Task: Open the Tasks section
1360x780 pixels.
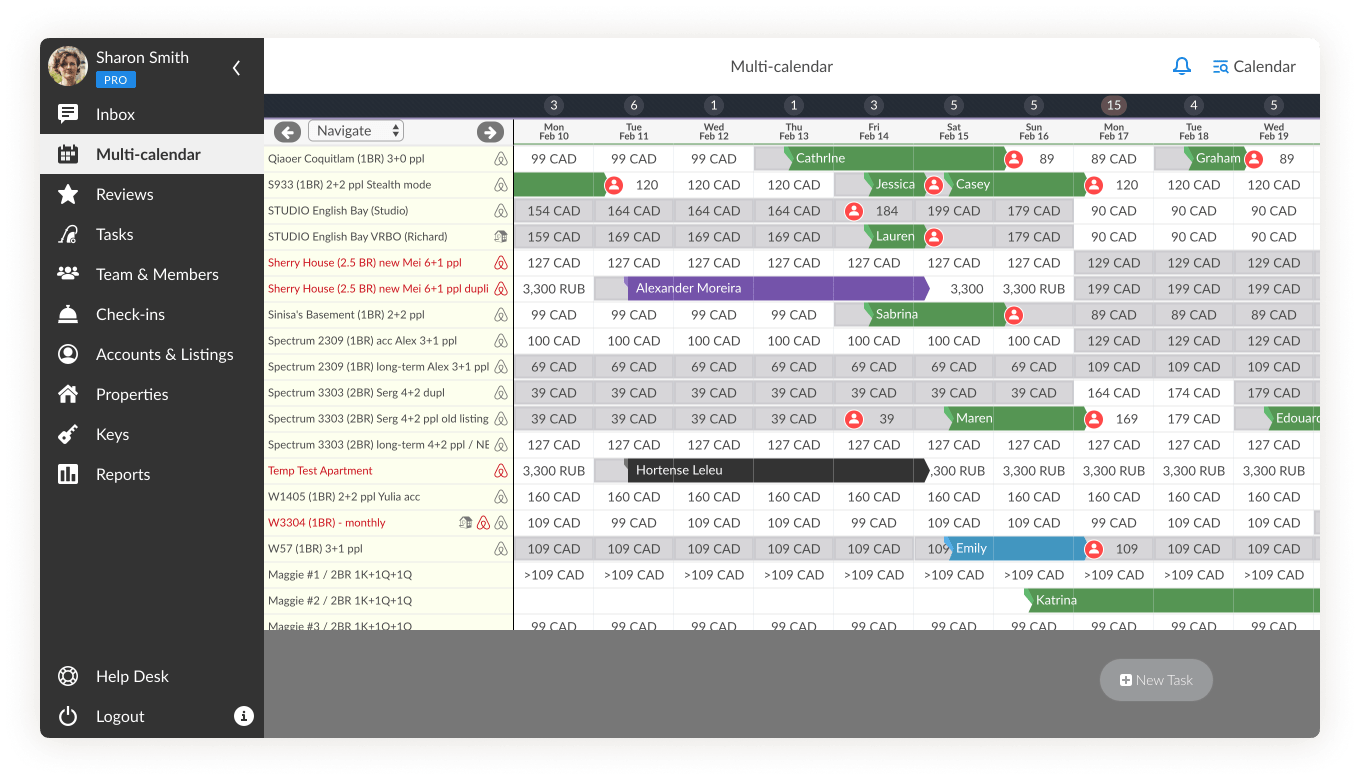Action: point(152,234)
